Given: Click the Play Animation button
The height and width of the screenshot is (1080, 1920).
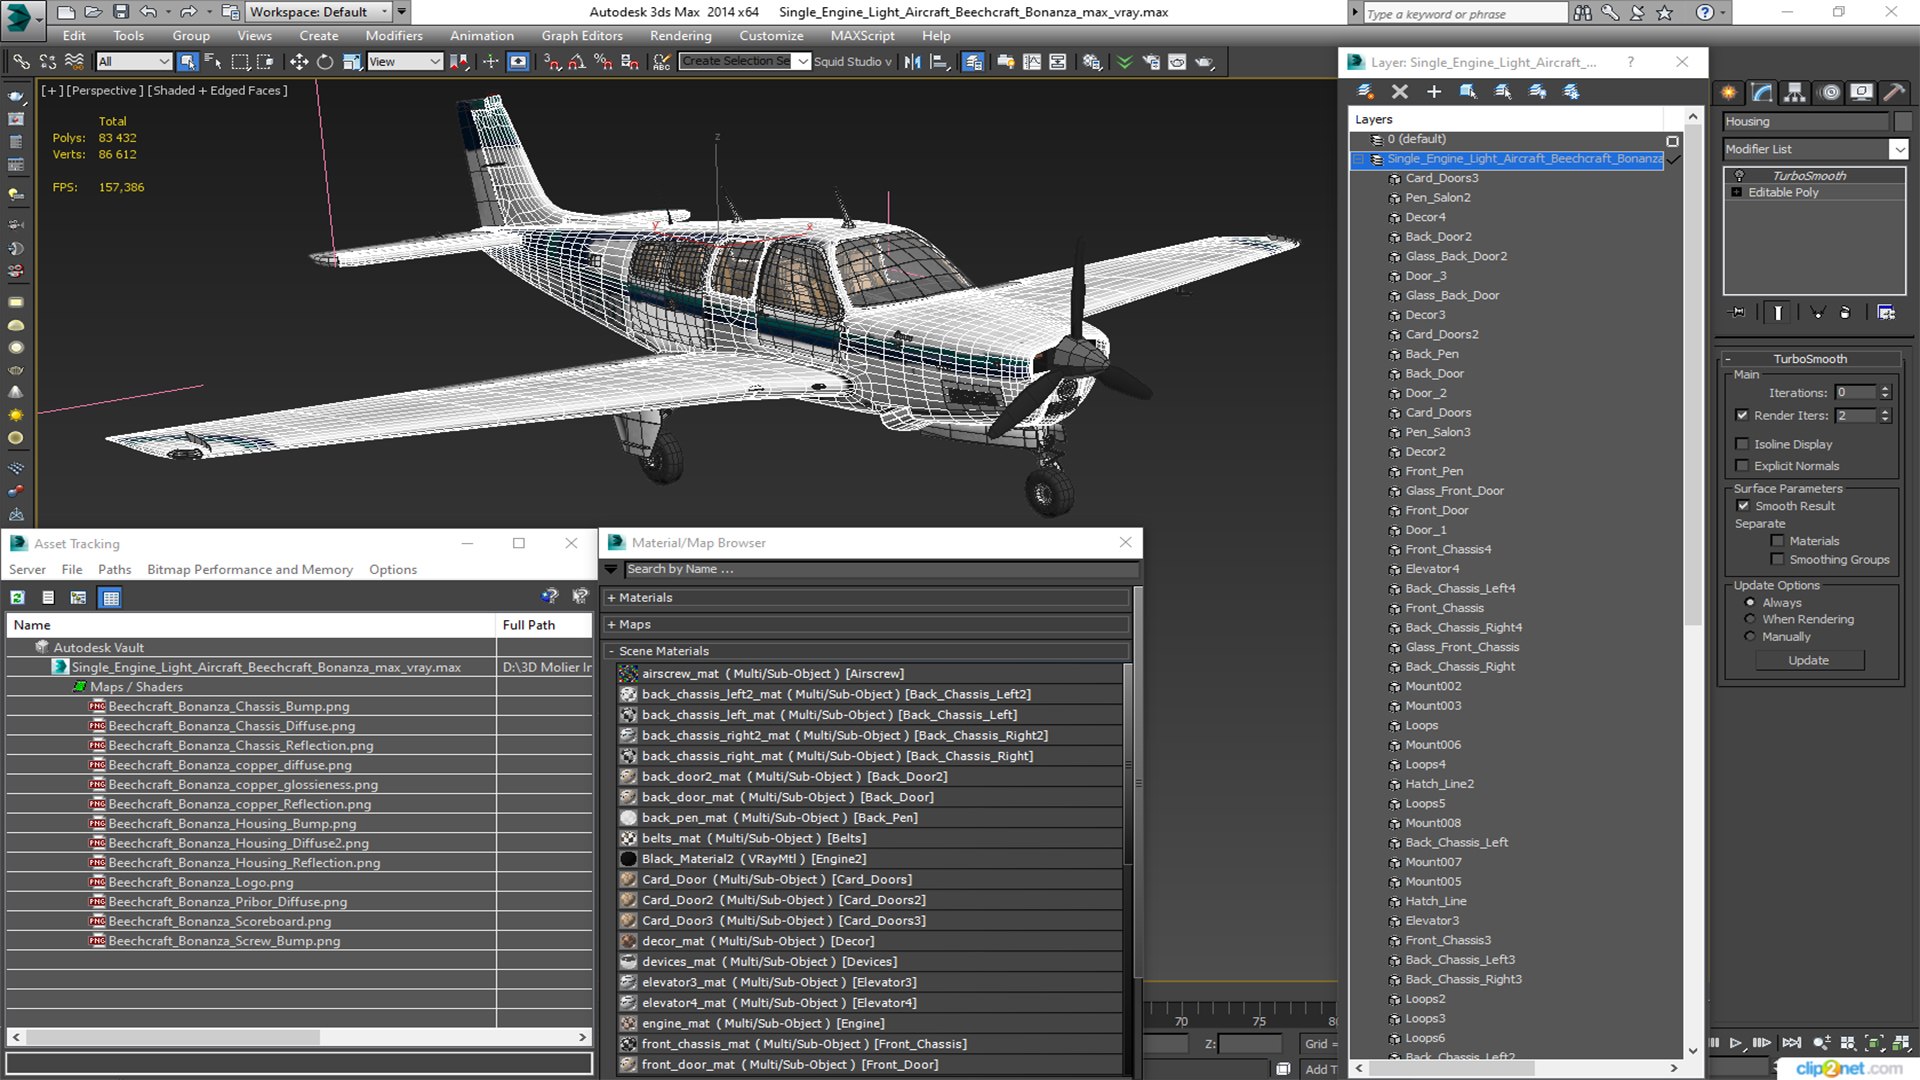Looking at the screenshot, I should [1737, 1043].
